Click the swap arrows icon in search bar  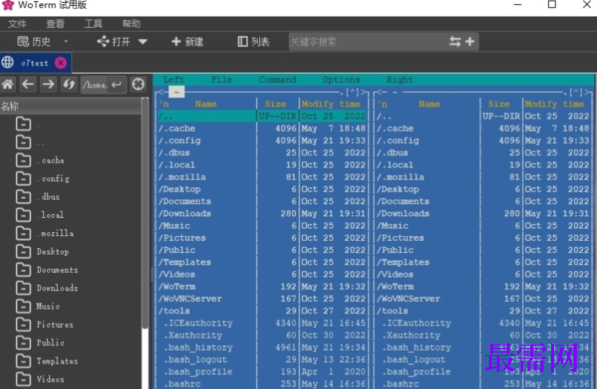tap(455, 41)
